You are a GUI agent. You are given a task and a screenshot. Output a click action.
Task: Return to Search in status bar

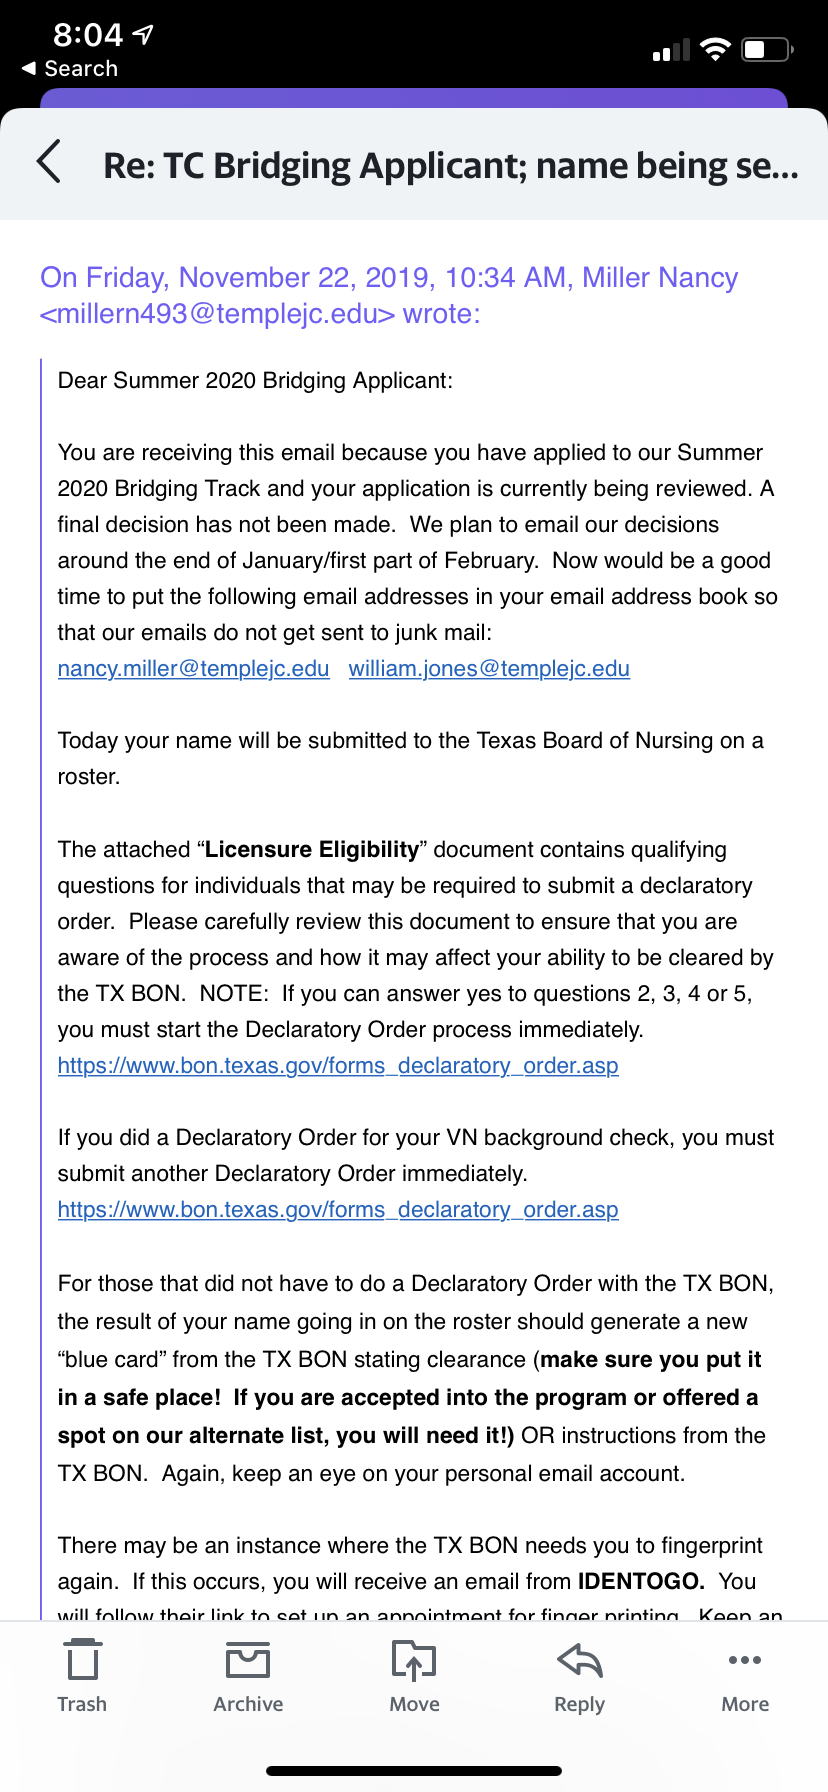(x=70, y=69)
